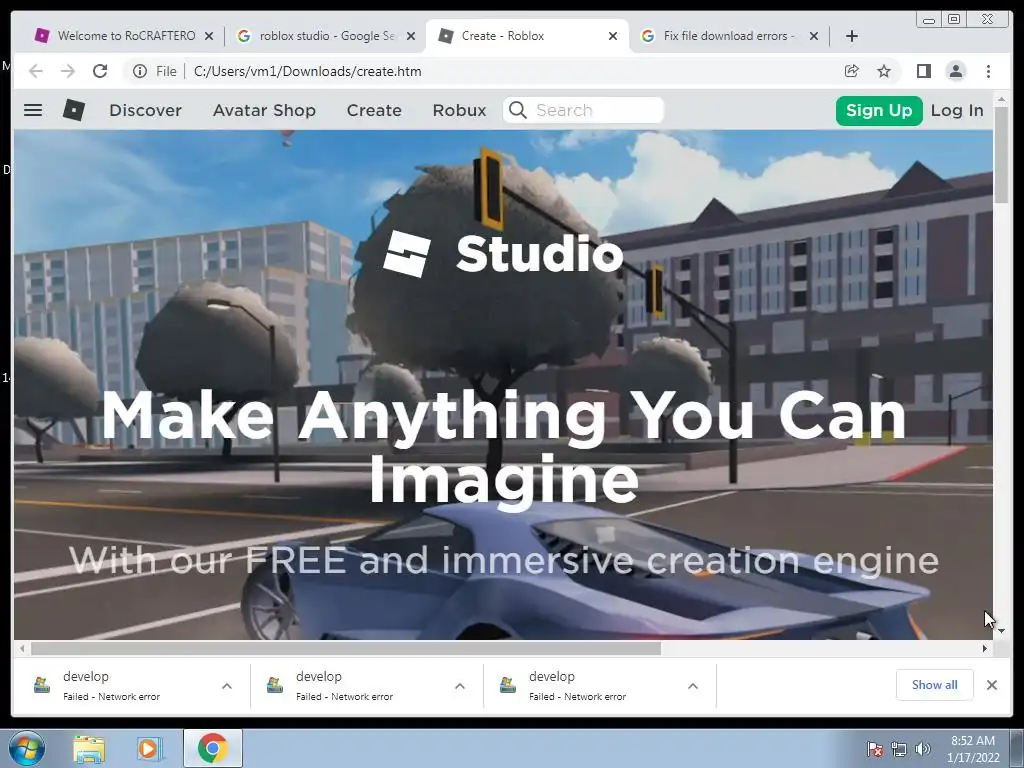Screen dimensions: 1024x768
Task: Expand options for third develop download
Action: pos(693,686)
